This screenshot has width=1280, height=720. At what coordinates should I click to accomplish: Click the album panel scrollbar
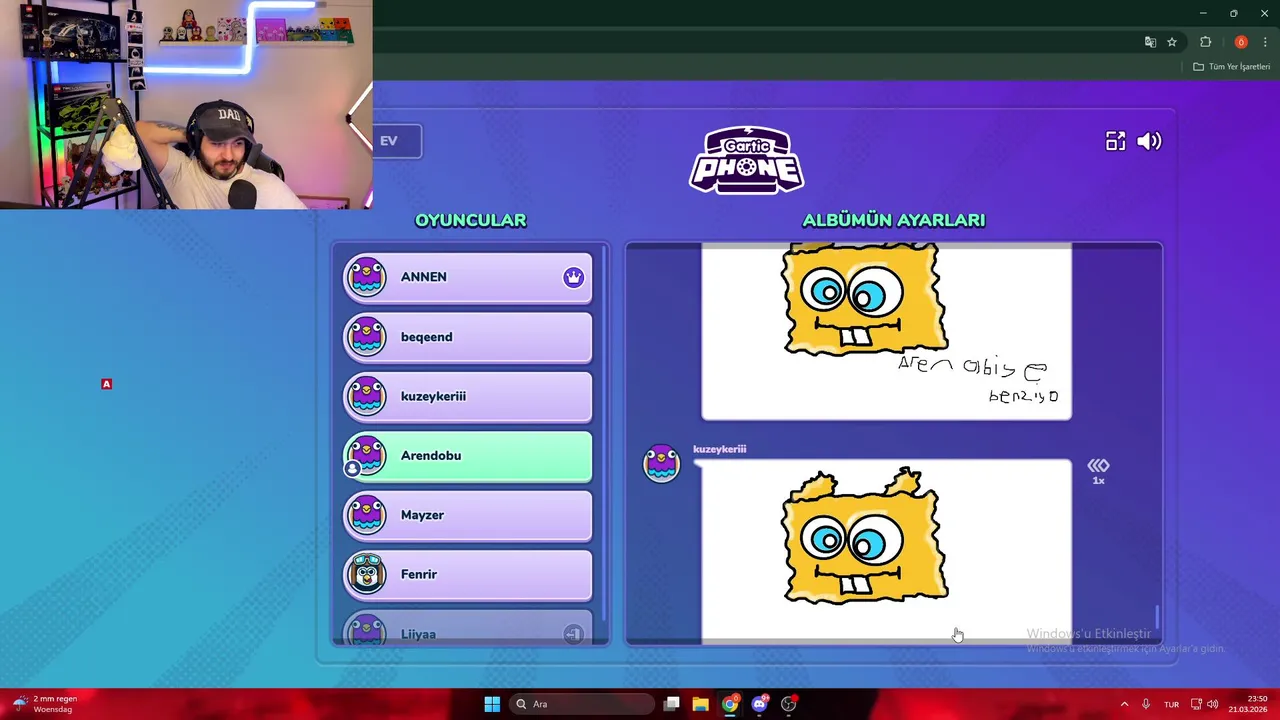tap(1157, 617)
